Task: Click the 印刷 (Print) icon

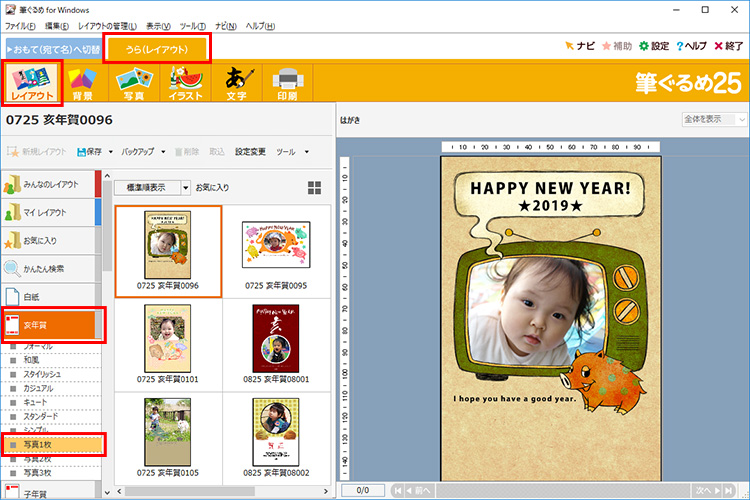Action: point(286,82)
